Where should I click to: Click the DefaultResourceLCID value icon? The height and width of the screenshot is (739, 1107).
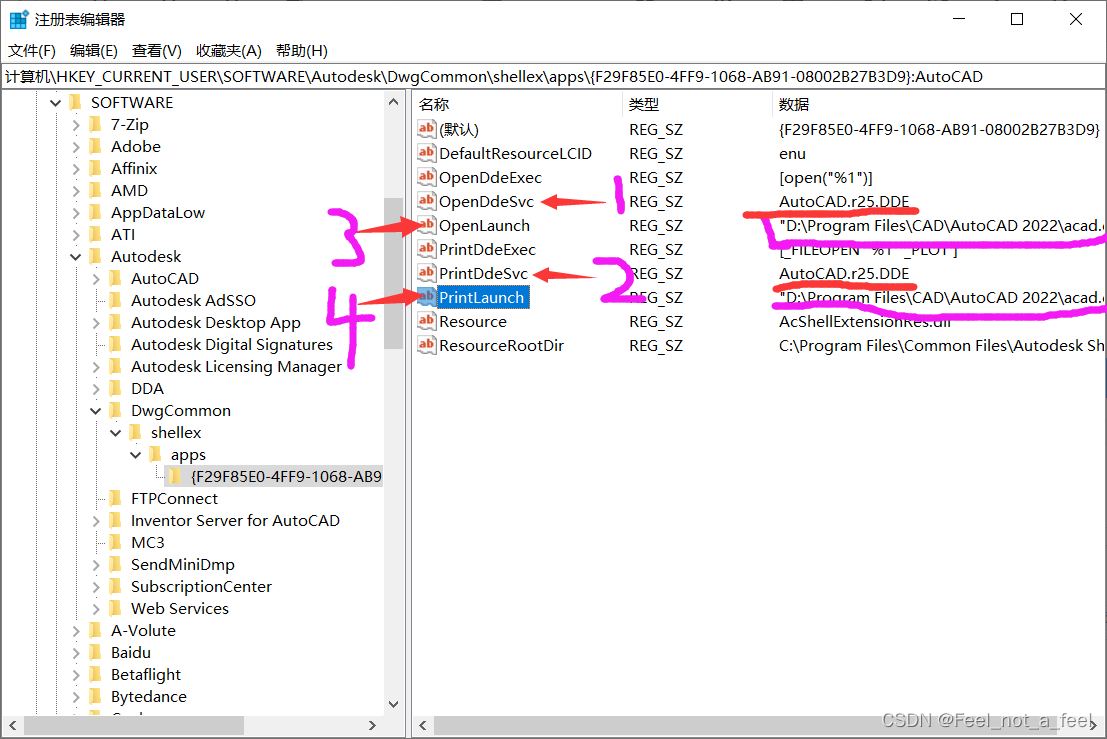pos(426,152)
